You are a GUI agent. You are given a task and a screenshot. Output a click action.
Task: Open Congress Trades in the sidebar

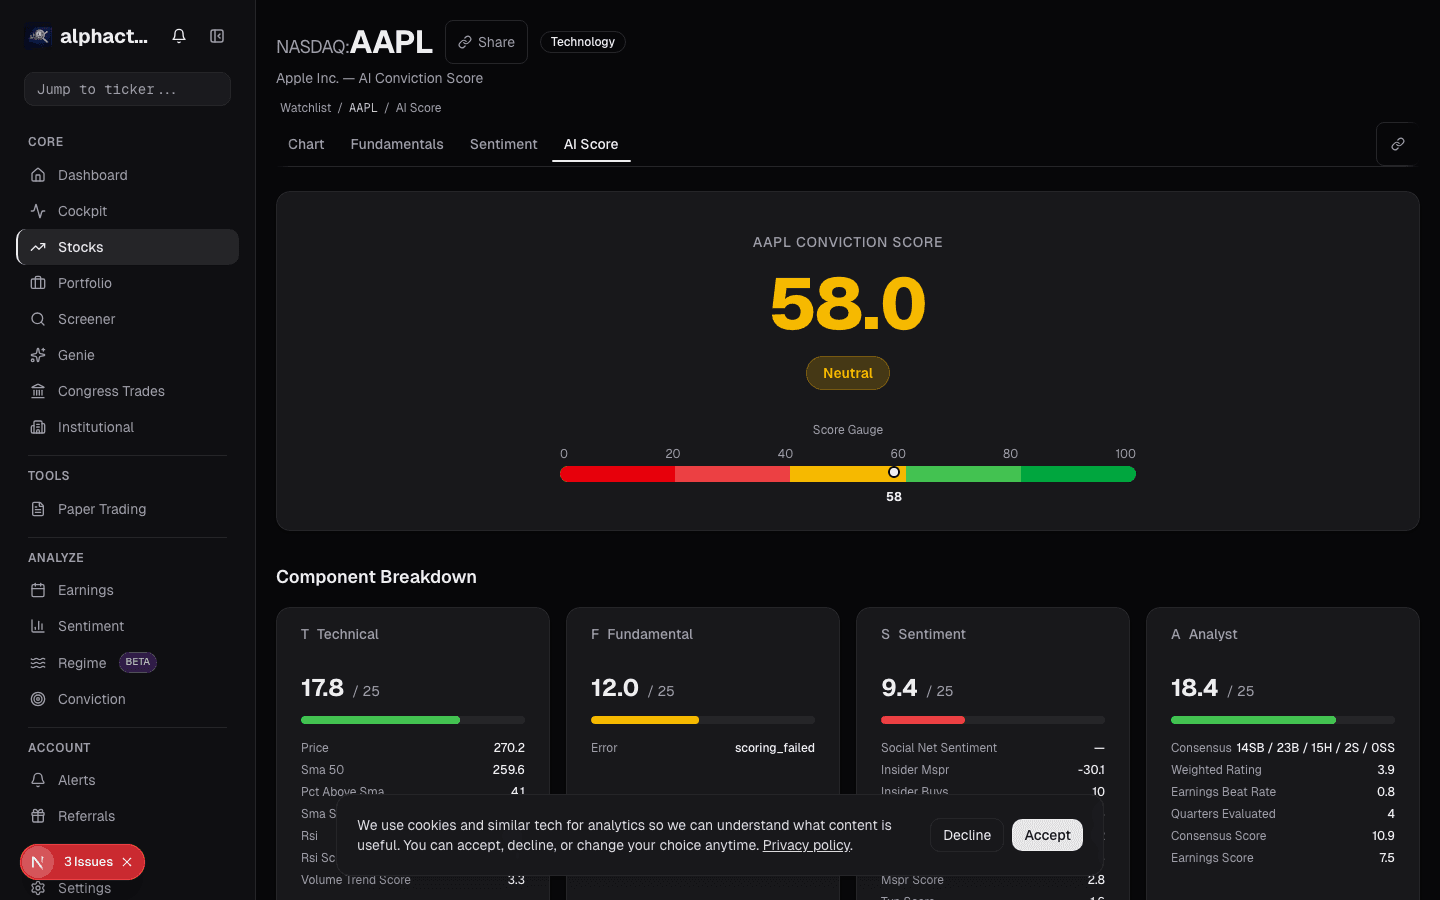click(x=110, y=391)
